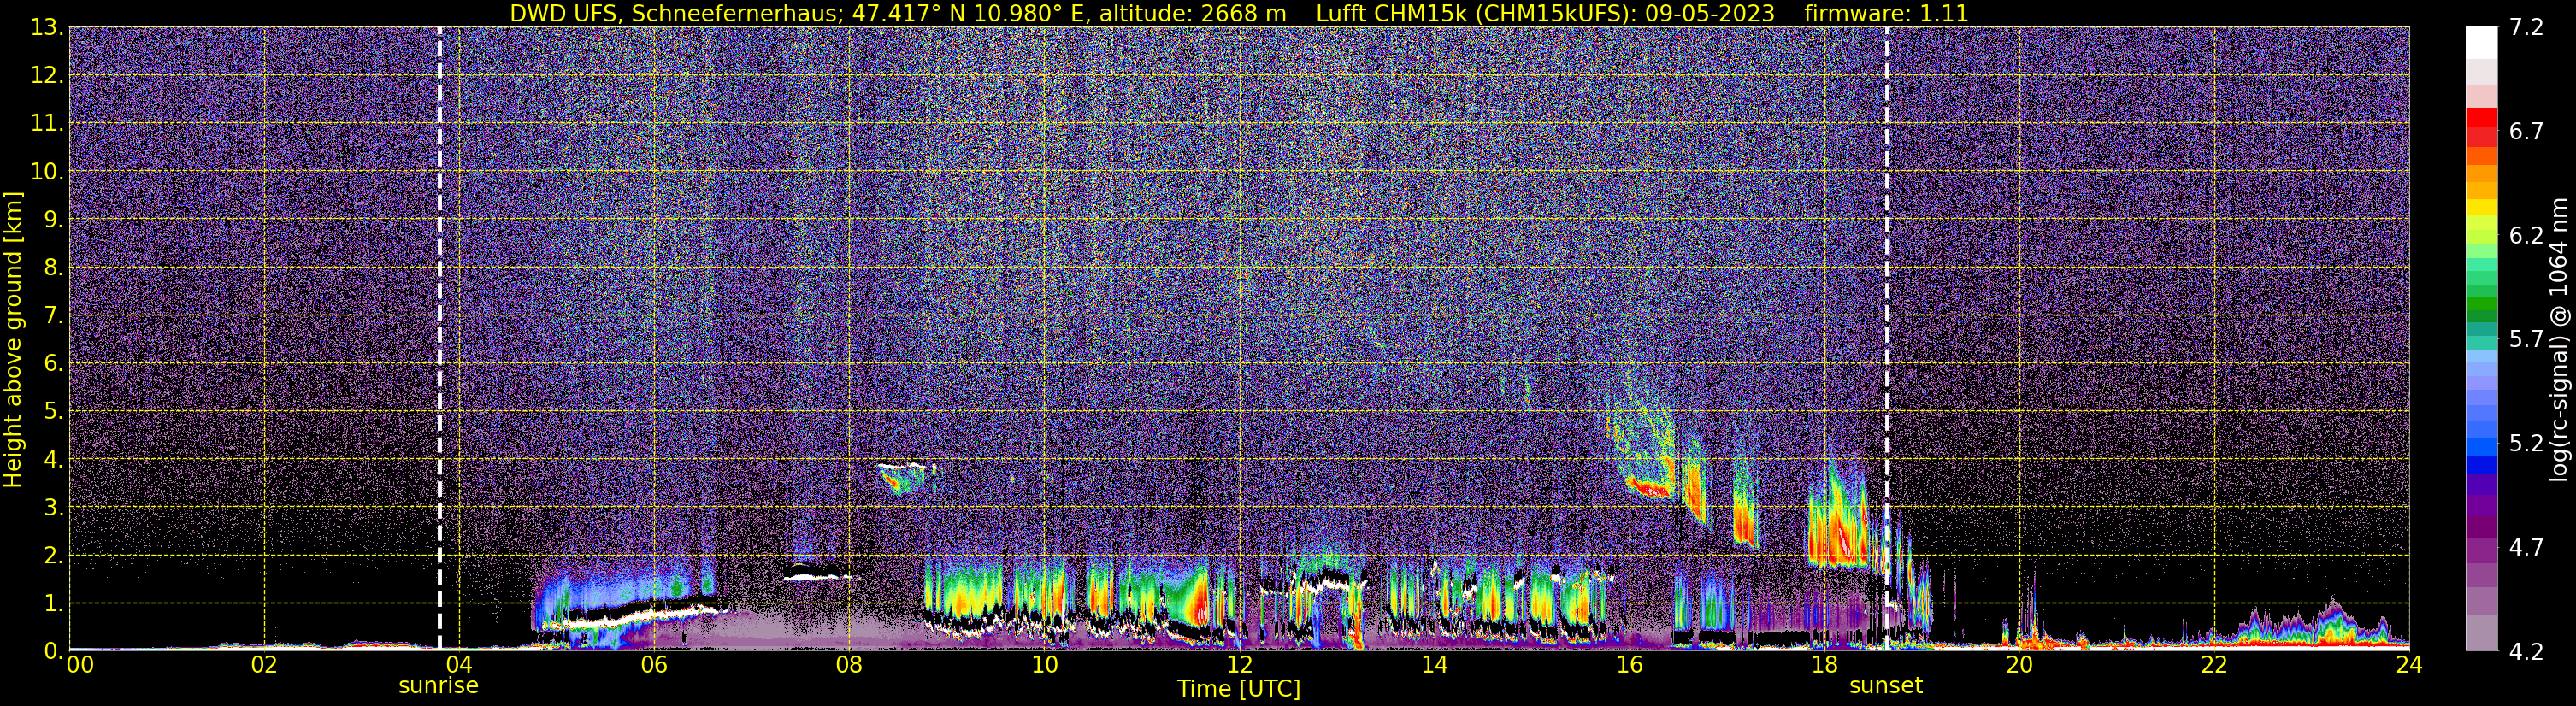Click the 'sunrise' label under the axis
Viewport: 2576px width, 706px height.
click(438, 686)
